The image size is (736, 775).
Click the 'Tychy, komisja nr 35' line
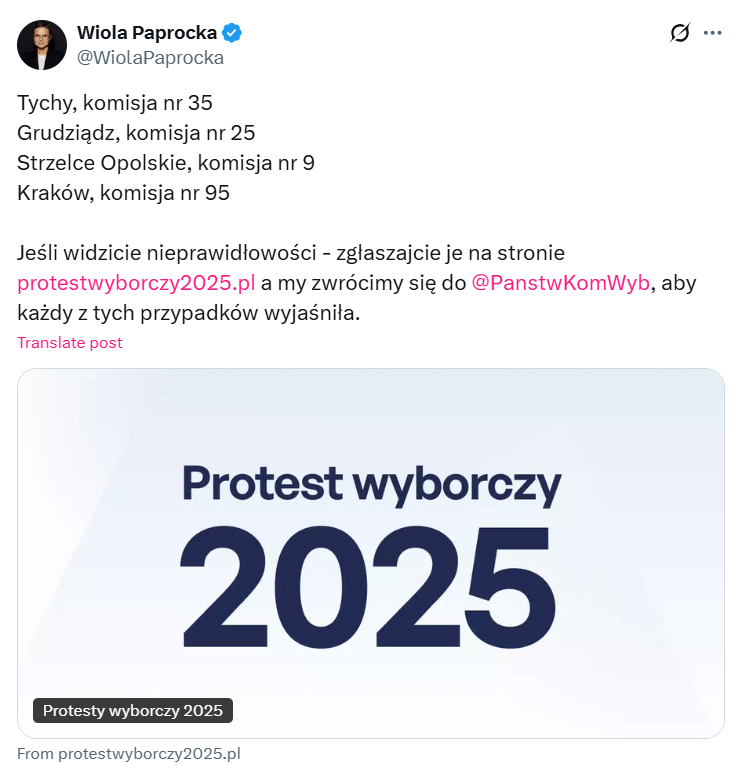[x=115, y=103]
